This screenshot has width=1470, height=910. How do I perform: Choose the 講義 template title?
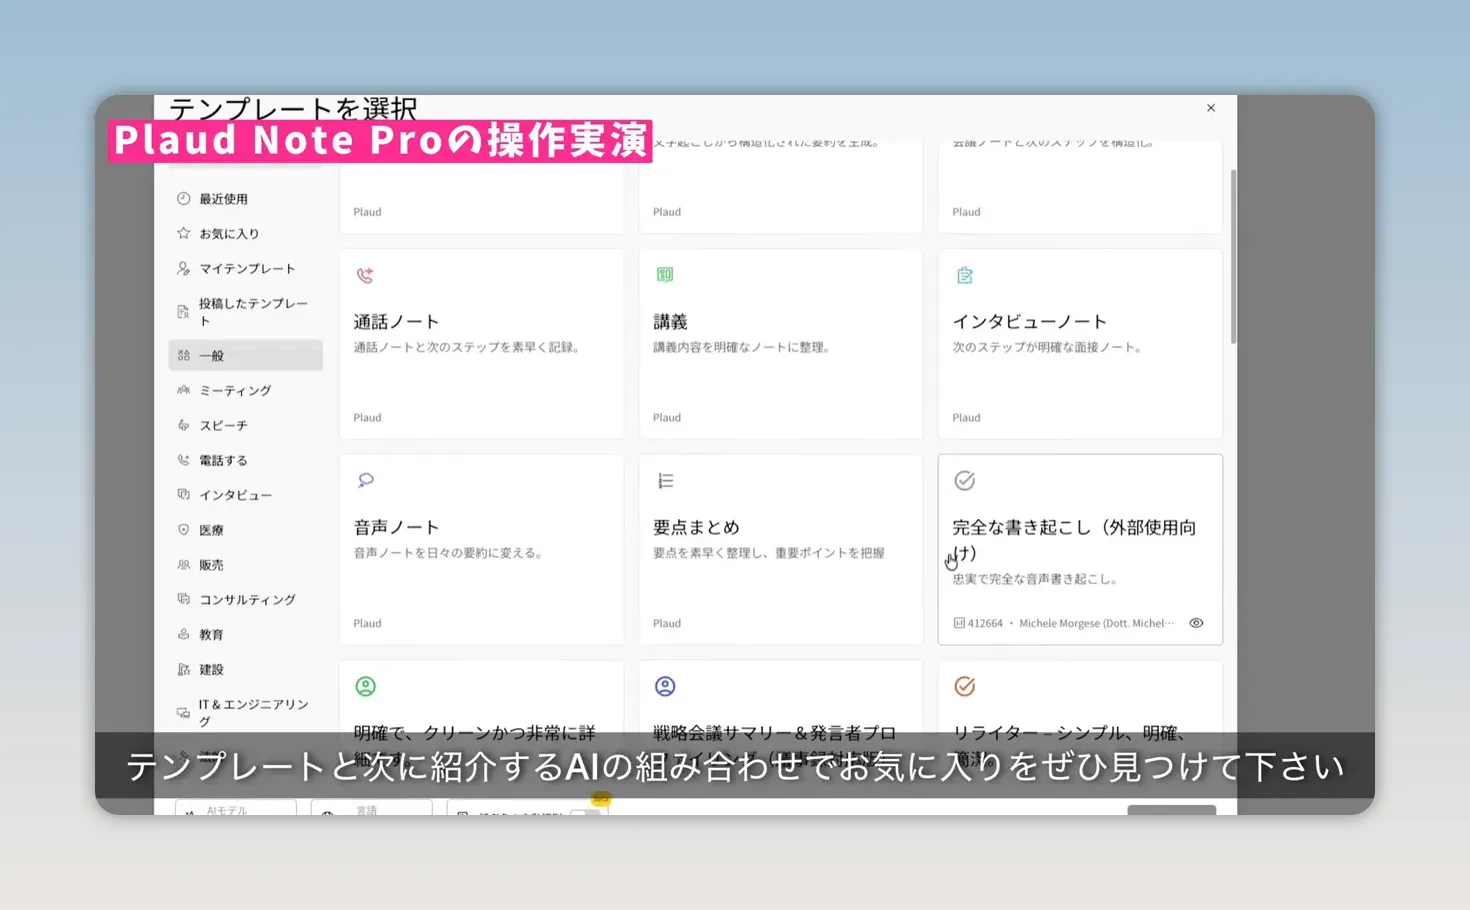click(x=670, y=322)
